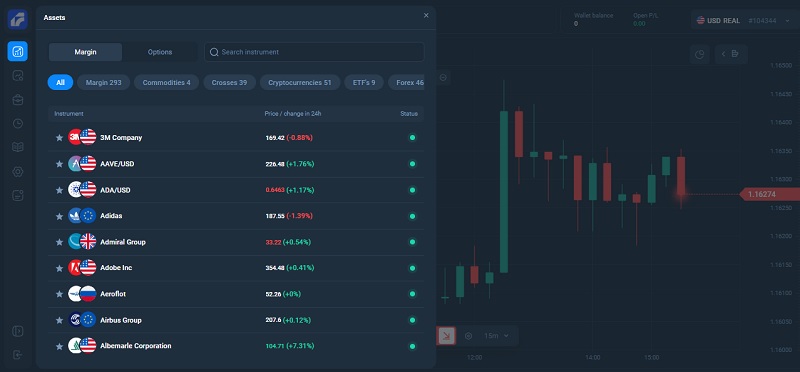
Task: Filter by Cryptocurrencies 51
Action: pos(300,82)
